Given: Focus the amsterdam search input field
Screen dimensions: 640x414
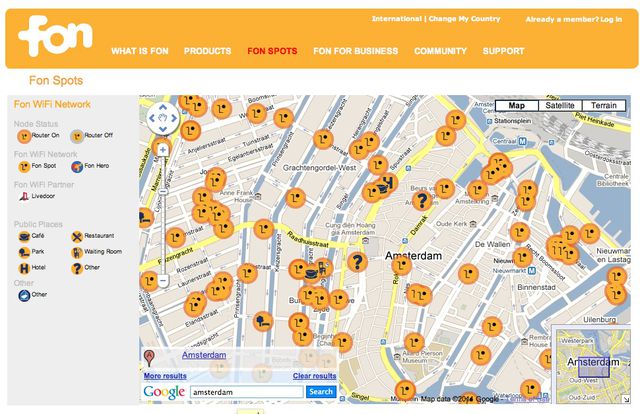Looking at the screenshot, I should tap(247, 392).
